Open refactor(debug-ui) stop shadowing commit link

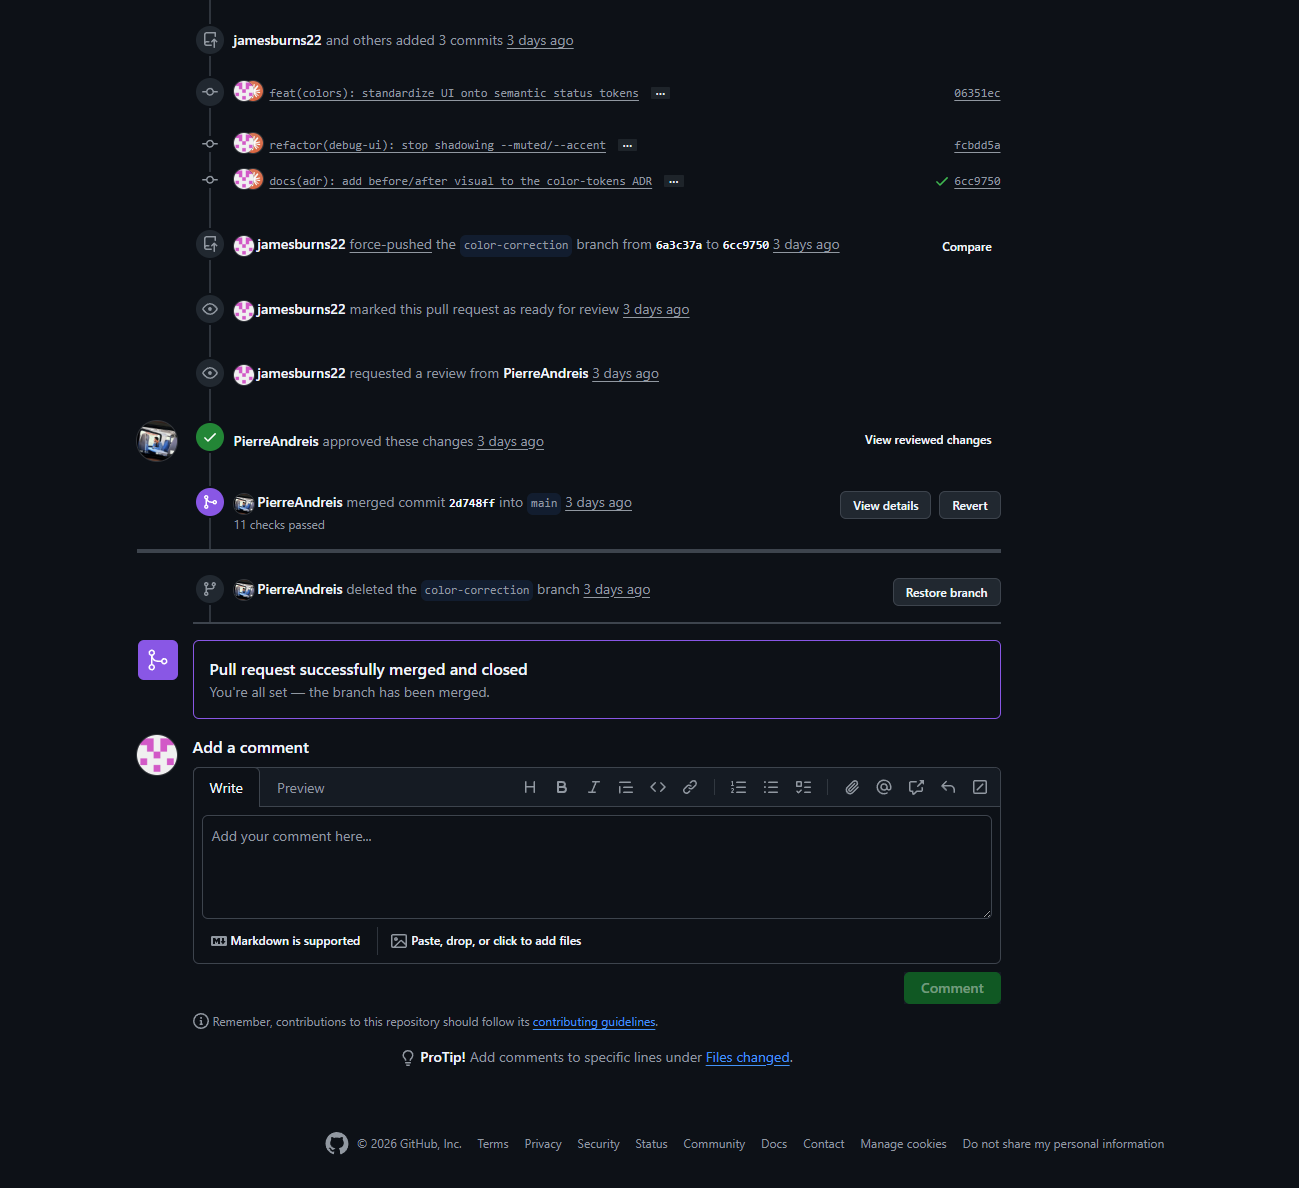click(x=437, y=145)
